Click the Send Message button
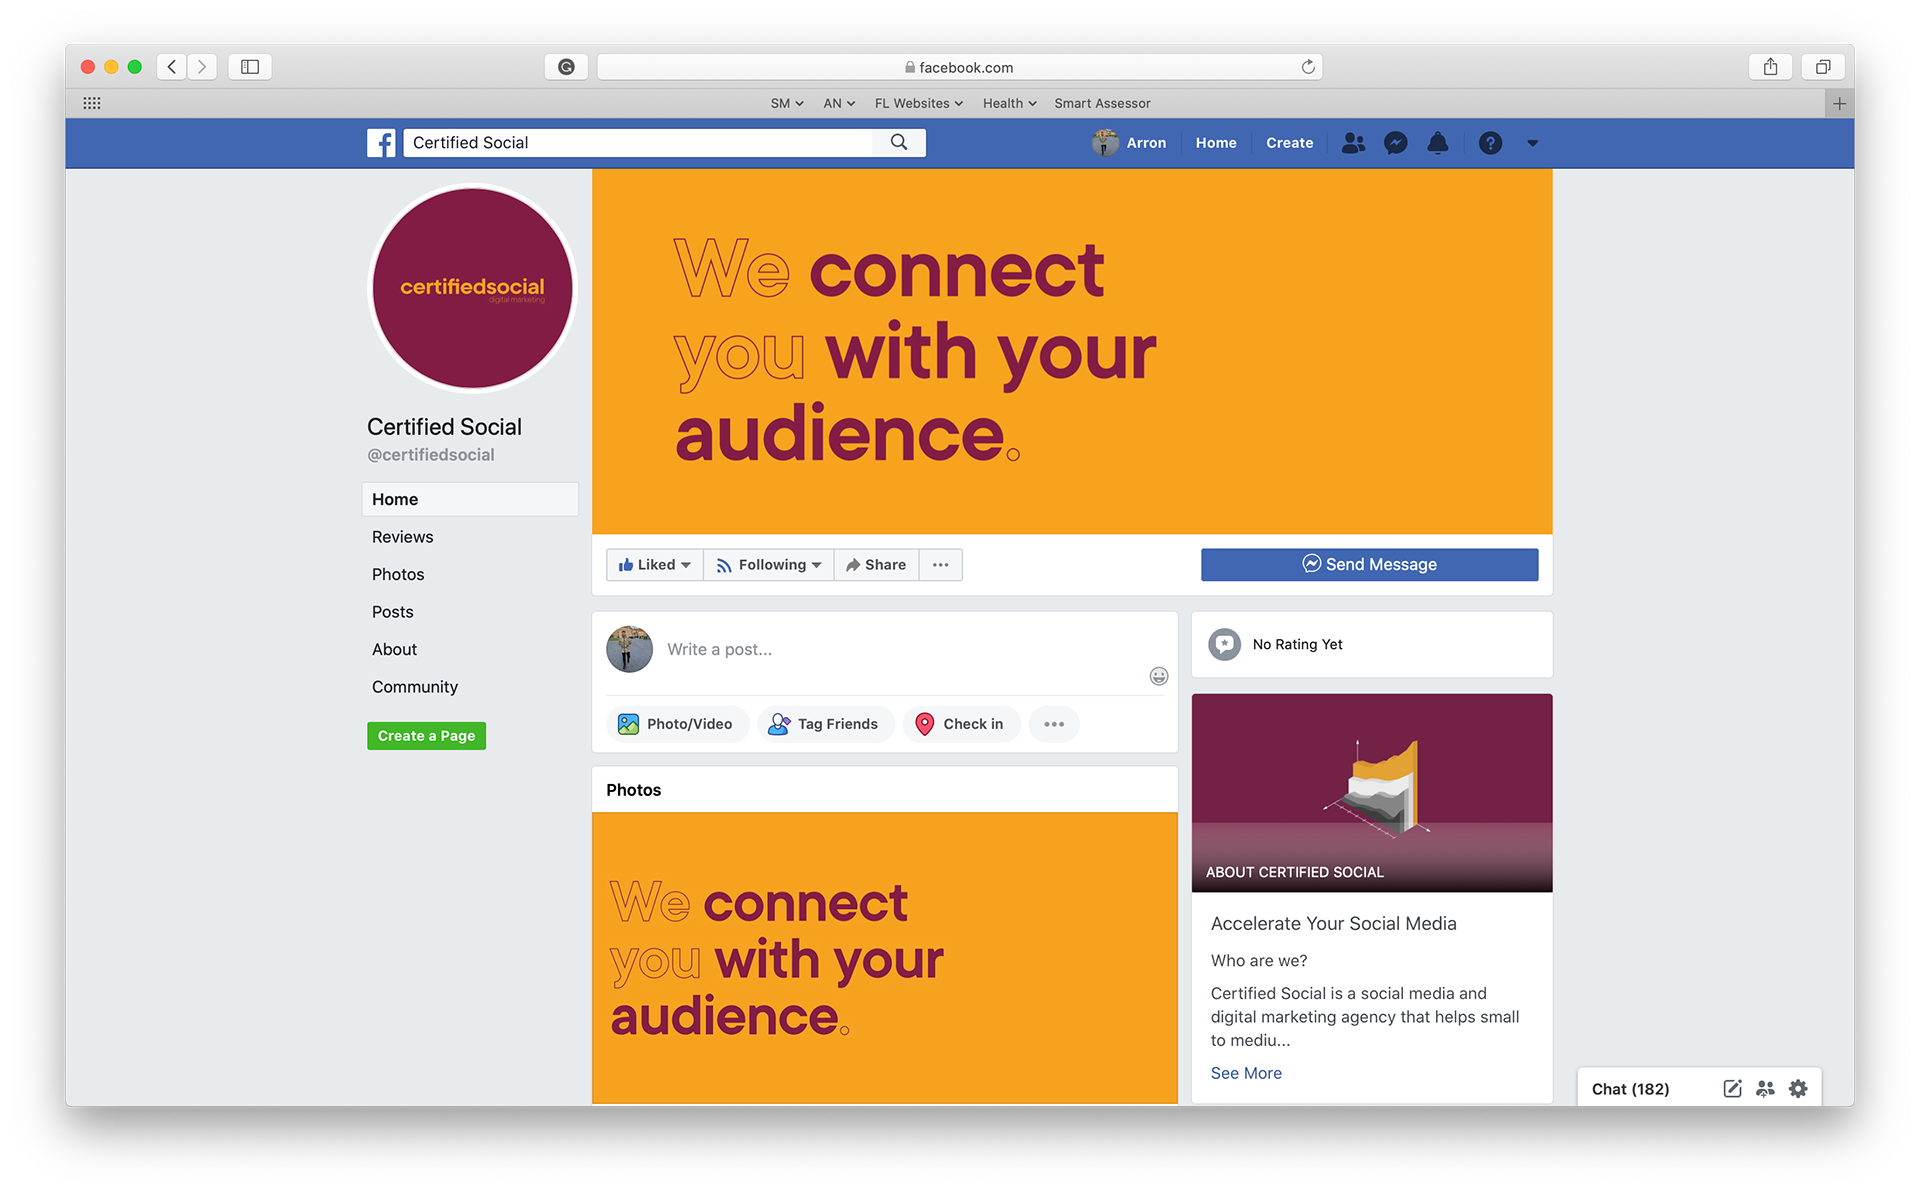Screen dimensions: 1920x1193 (1369, 565)
